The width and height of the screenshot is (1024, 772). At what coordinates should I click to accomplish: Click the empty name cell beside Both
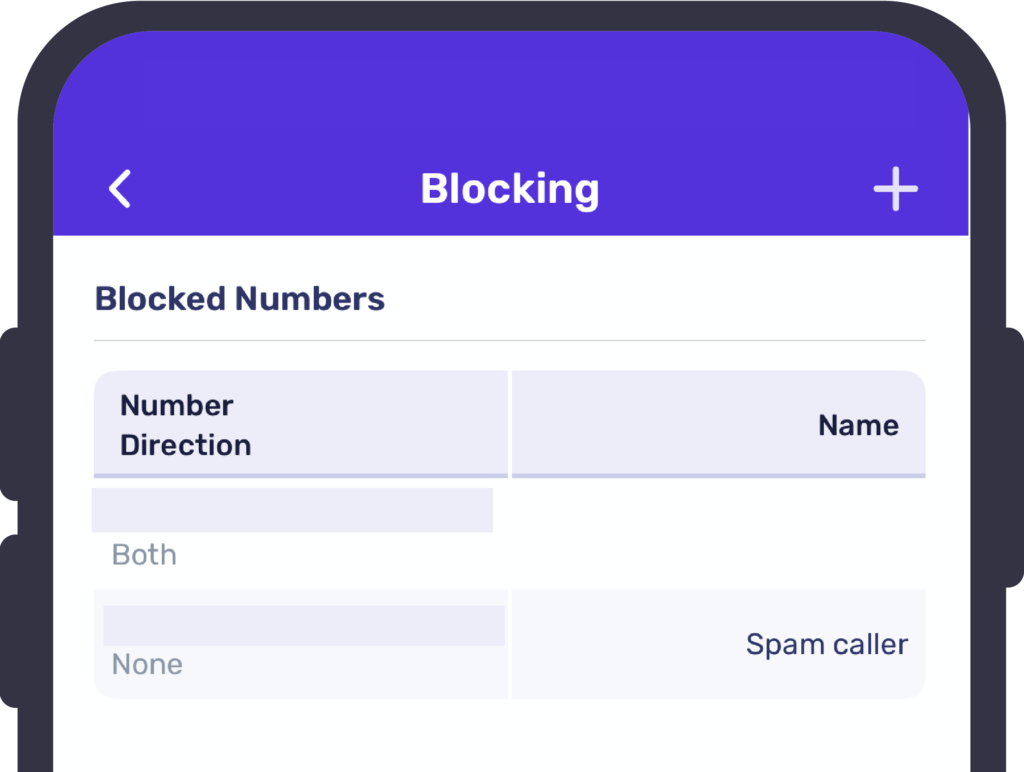(718, 532)
